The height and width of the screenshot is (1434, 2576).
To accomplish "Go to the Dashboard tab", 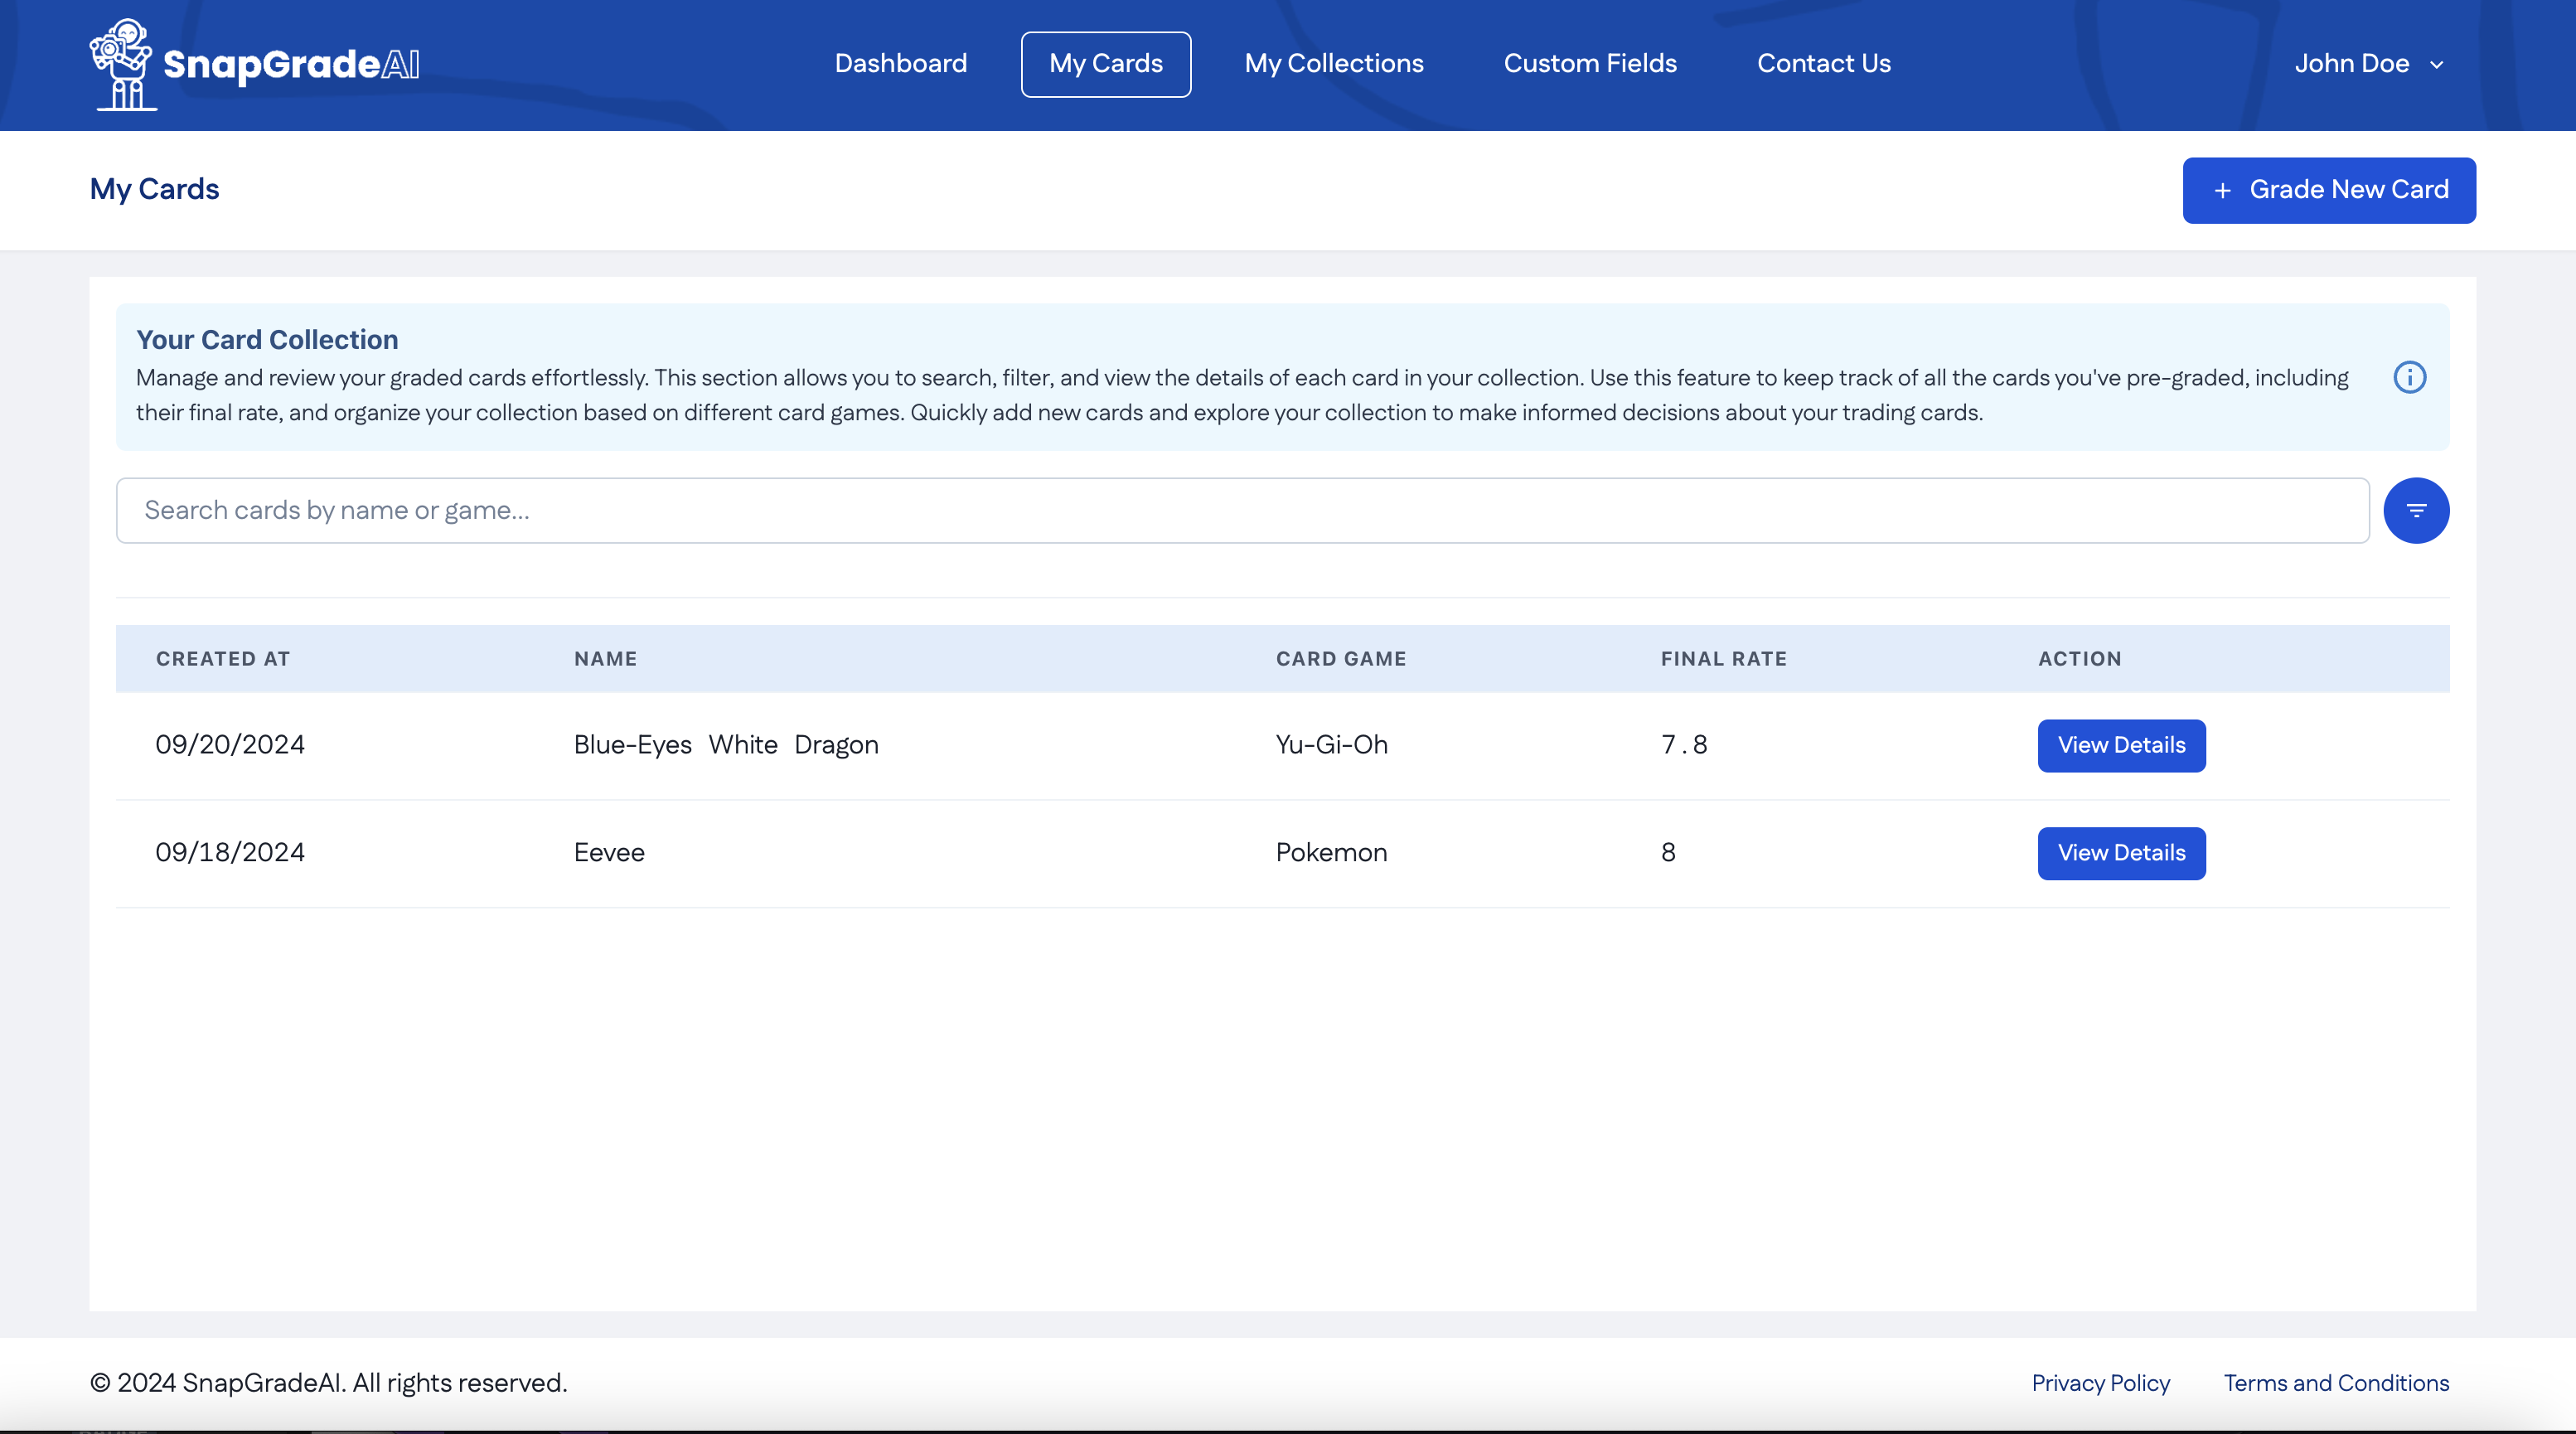I will click(x=900, y=64).
